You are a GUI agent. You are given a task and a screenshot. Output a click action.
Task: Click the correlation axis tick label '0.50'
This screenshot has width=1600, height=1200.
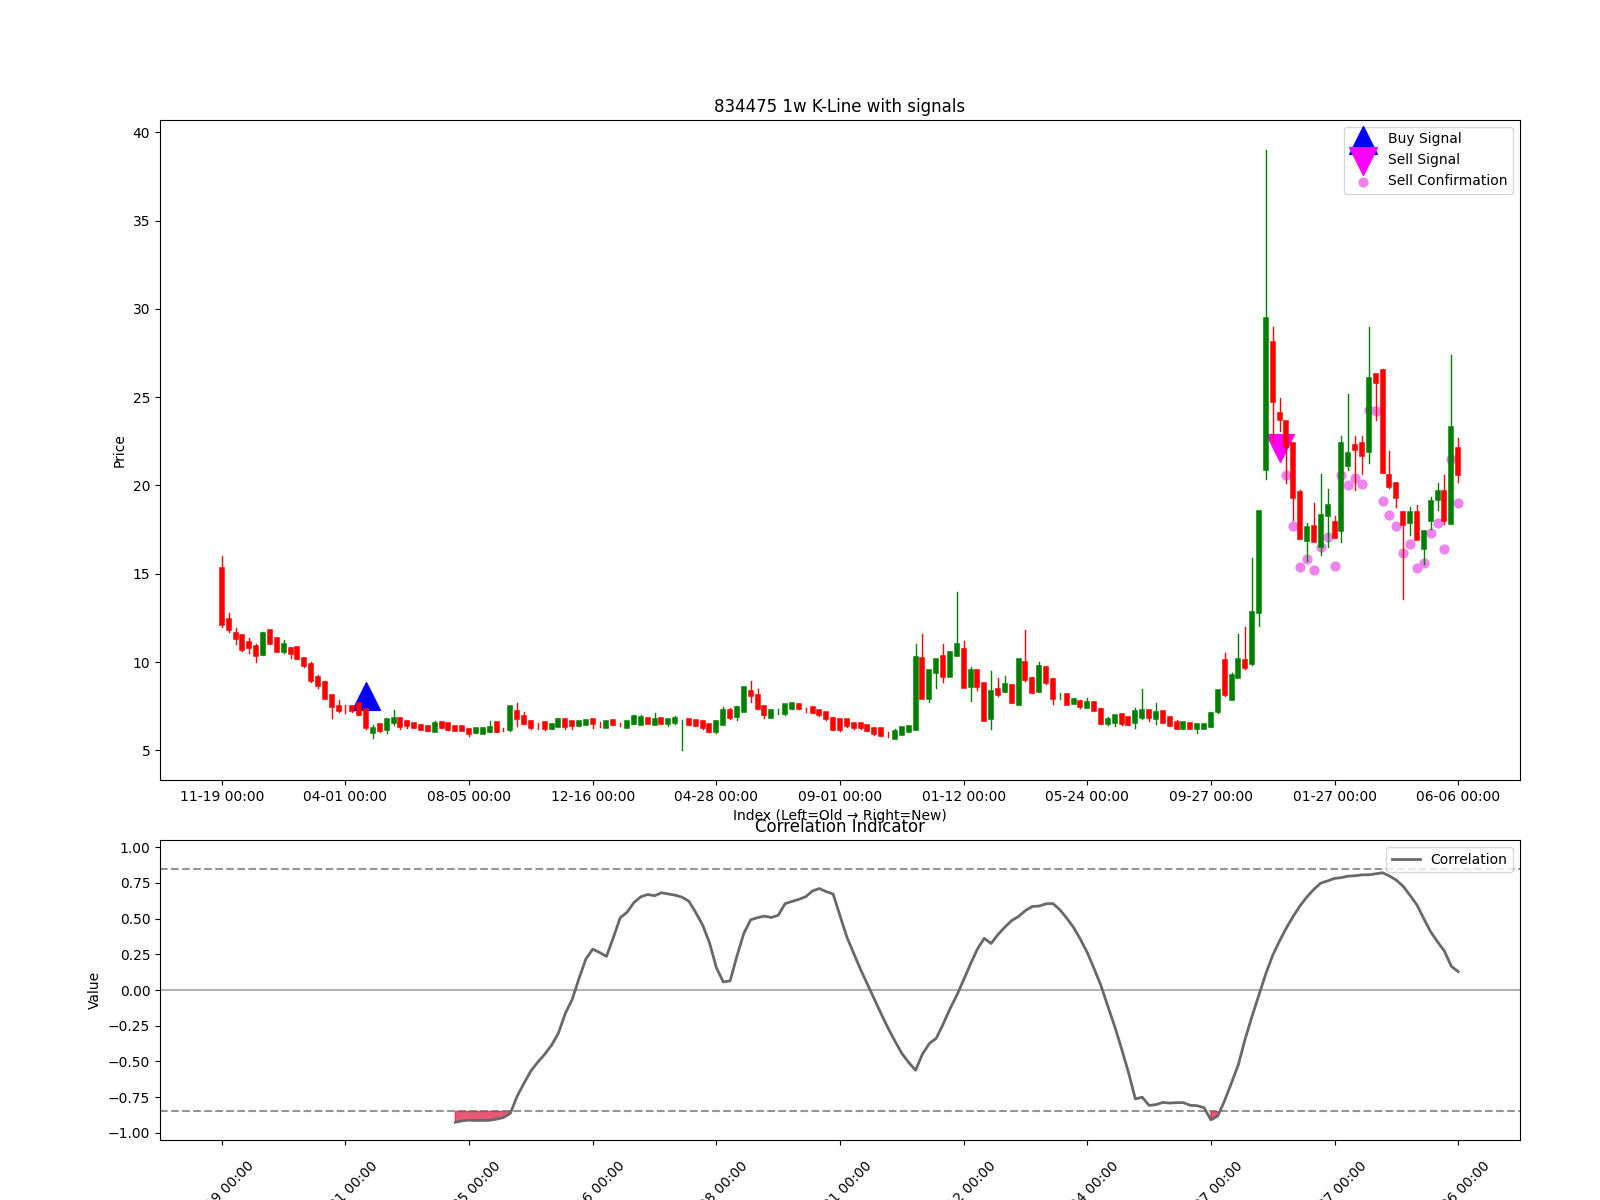pyautogui.click(x=135, y=920)
